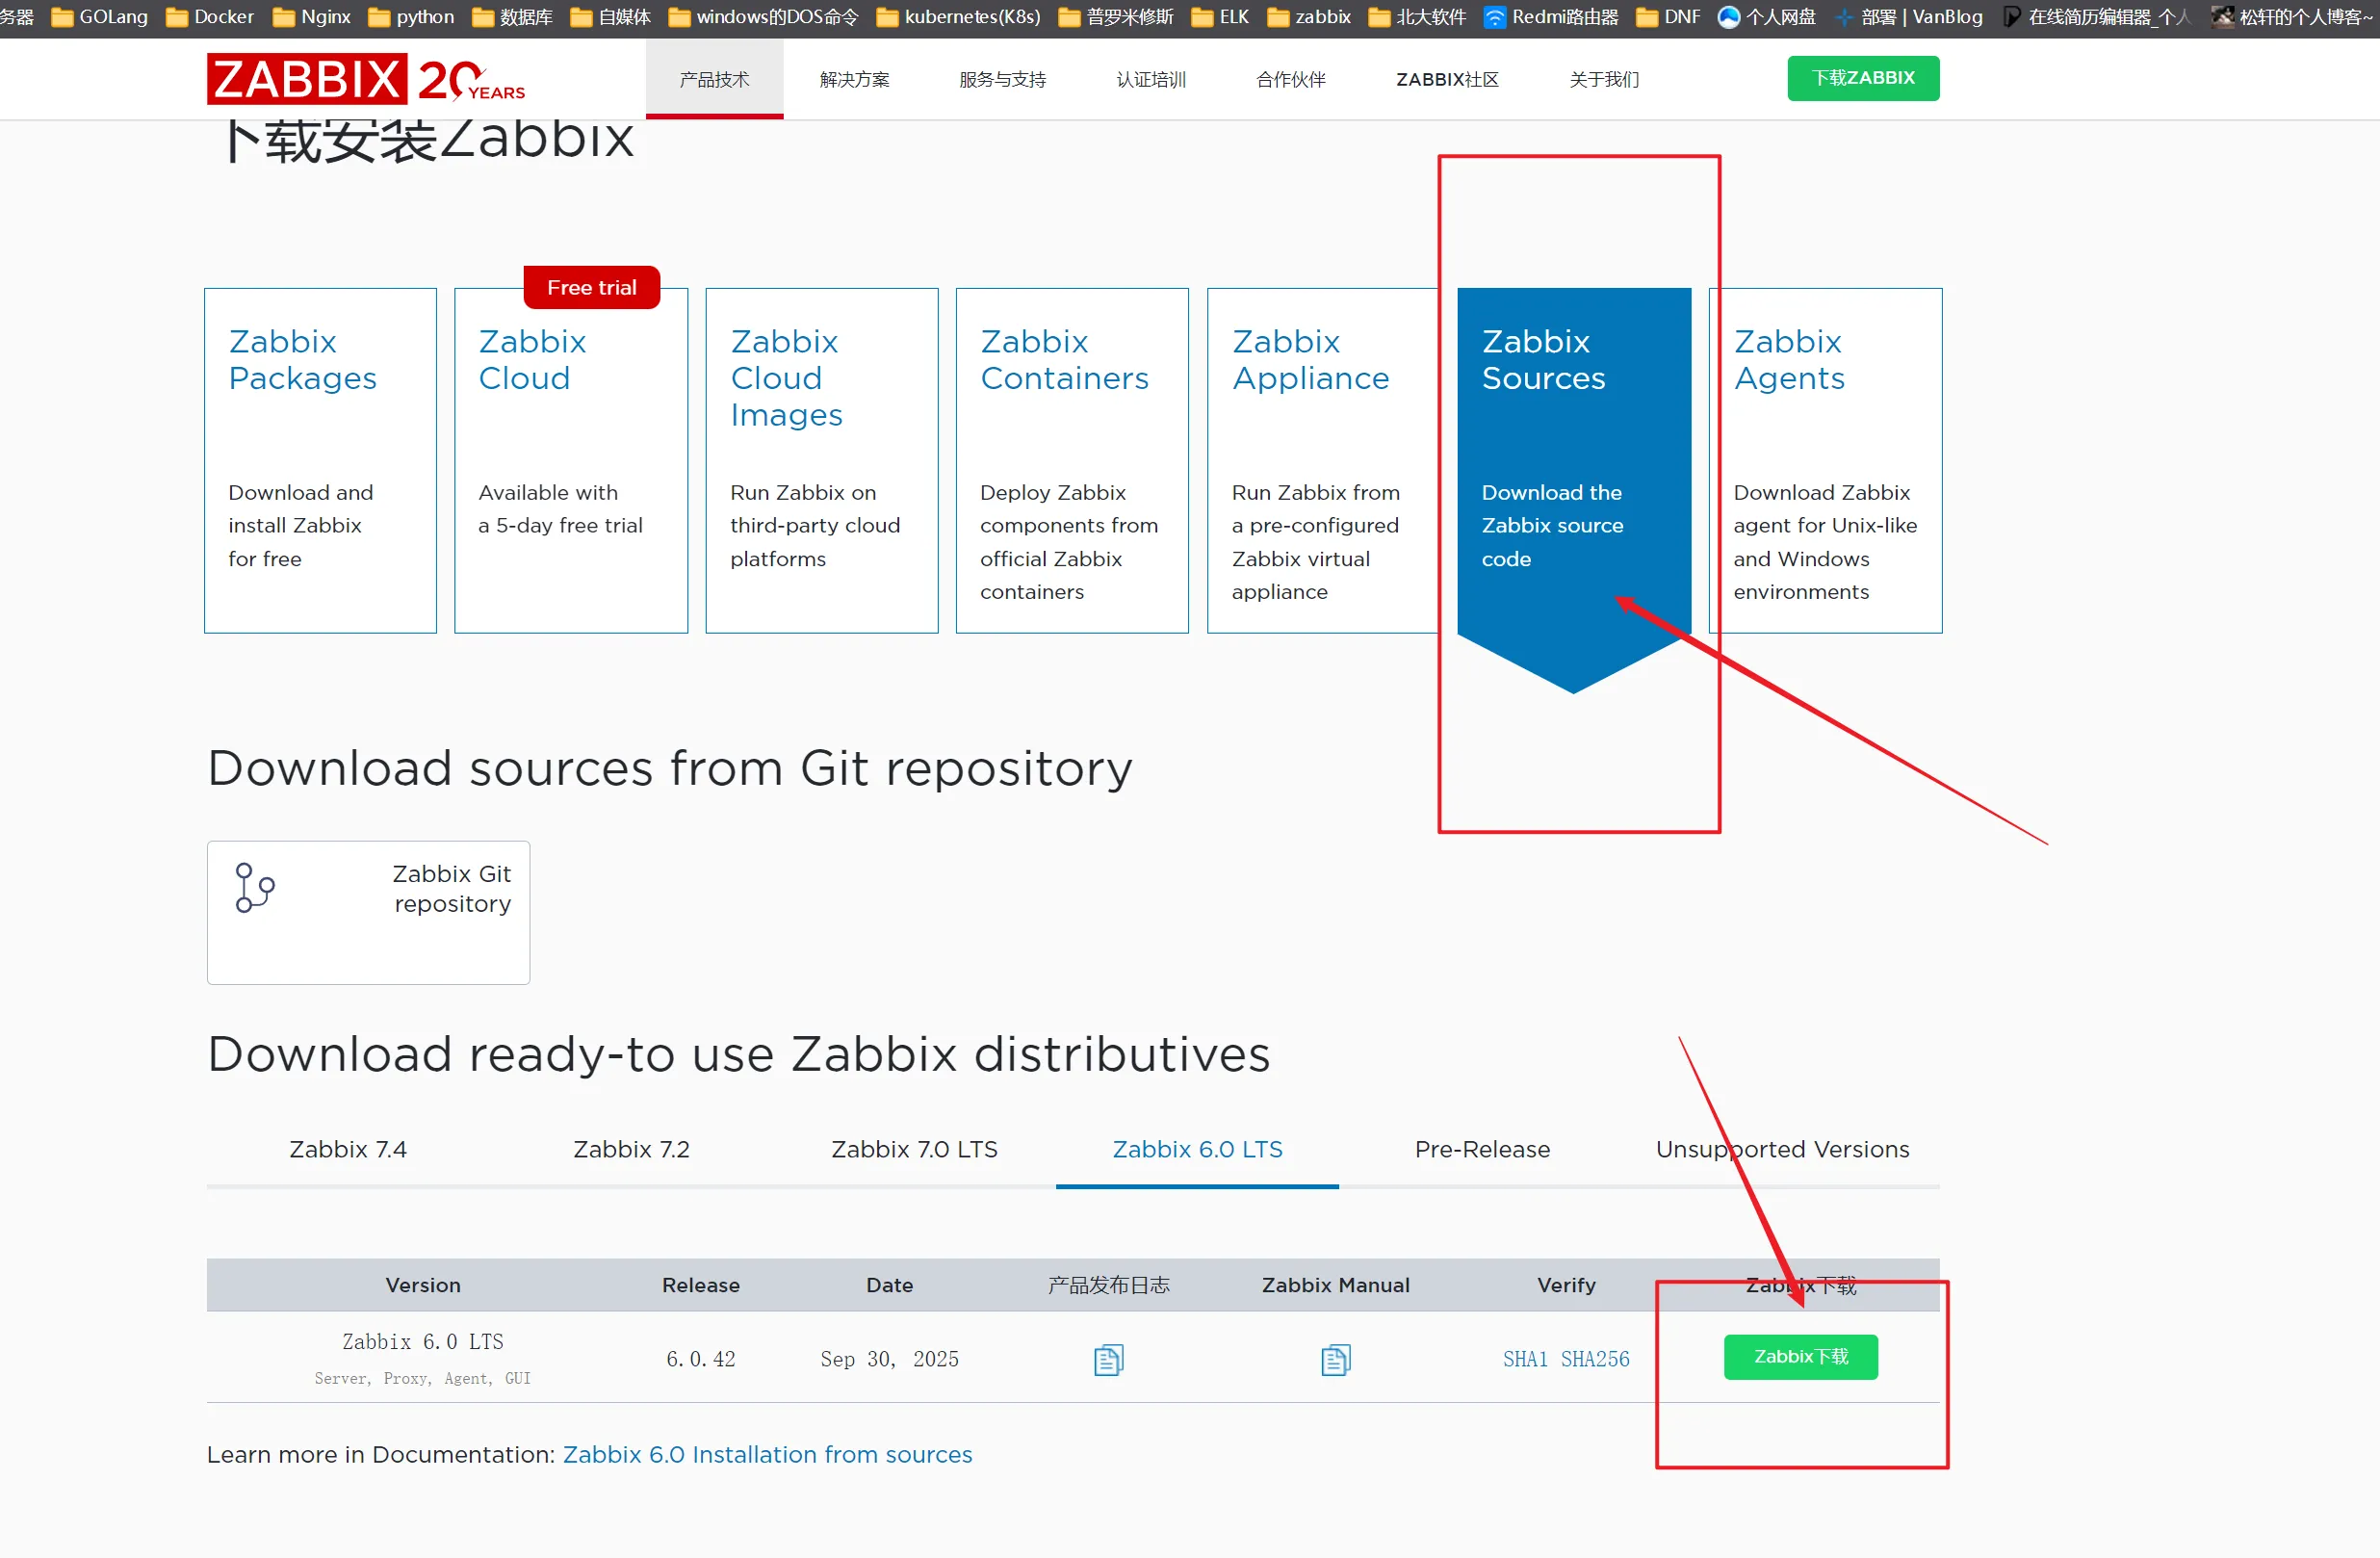Open the Docker bookmark folder
2380x1558 pixels.
[x=210, y=17]
